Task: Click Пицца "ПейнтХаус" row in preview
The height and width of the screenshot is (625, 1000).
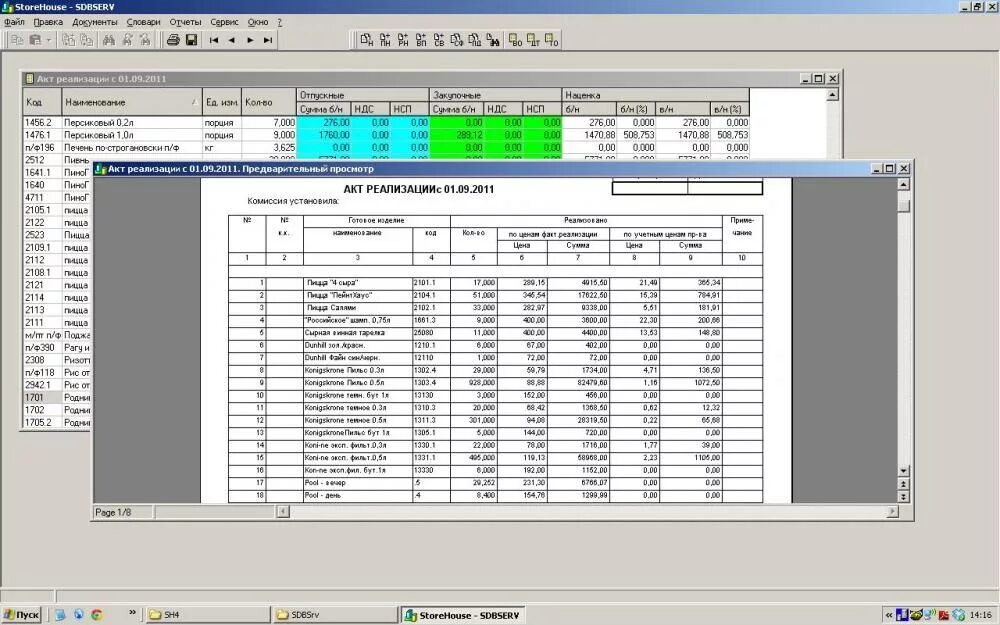Action: pos(495,295)
